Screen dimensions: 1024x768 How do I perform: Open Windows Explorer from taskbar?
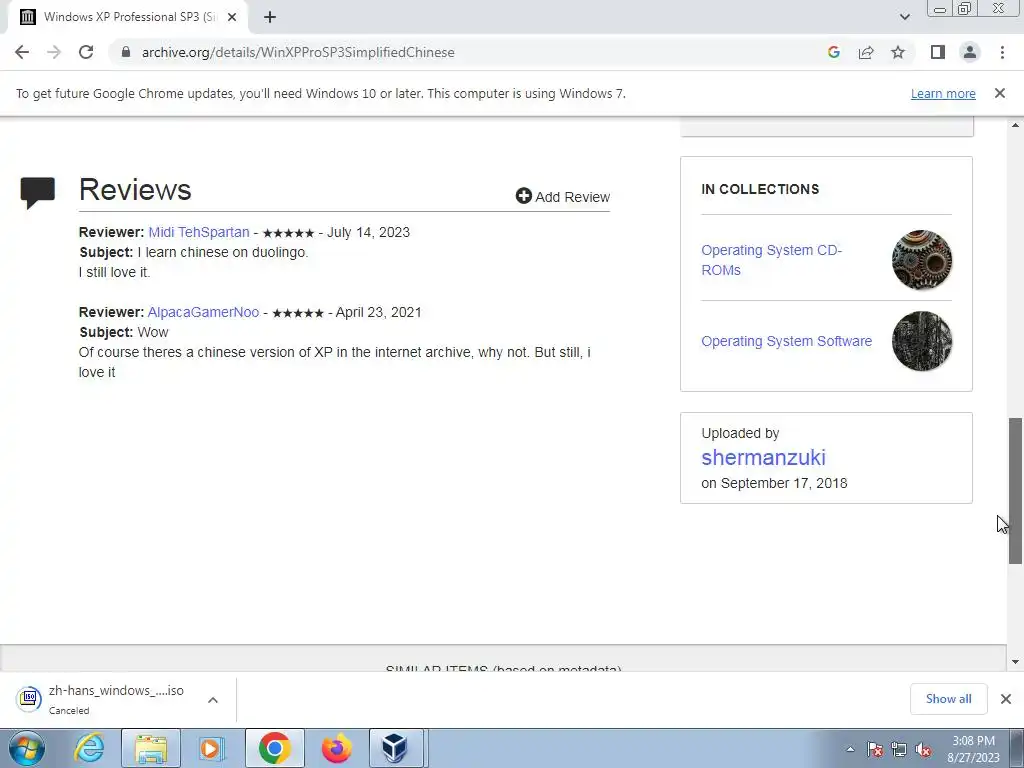[x=151, y=748]
